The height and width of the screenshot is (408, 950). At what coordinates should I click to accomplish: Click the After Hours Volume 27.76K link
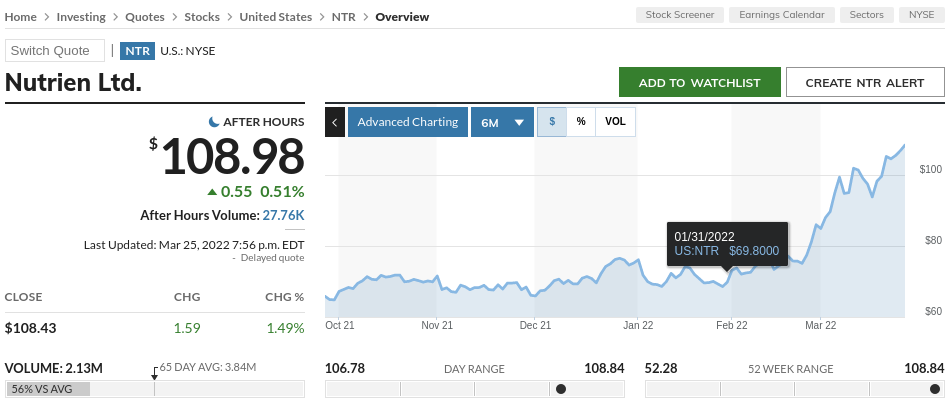(x=283, y=215)
